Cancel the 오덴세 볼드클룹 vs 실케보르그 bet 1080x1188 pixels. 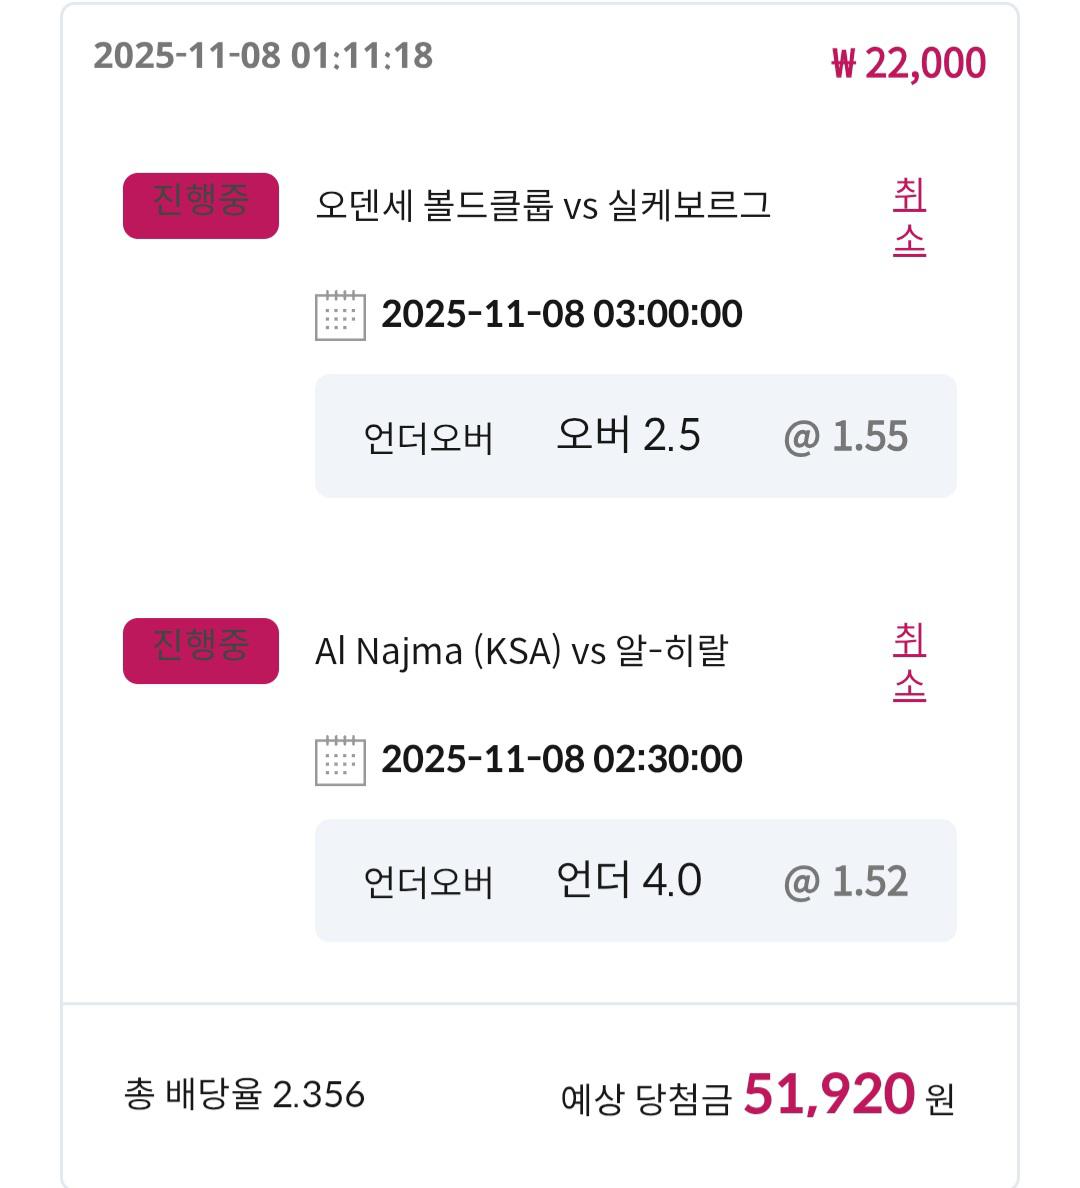click(x=909, y=217)
